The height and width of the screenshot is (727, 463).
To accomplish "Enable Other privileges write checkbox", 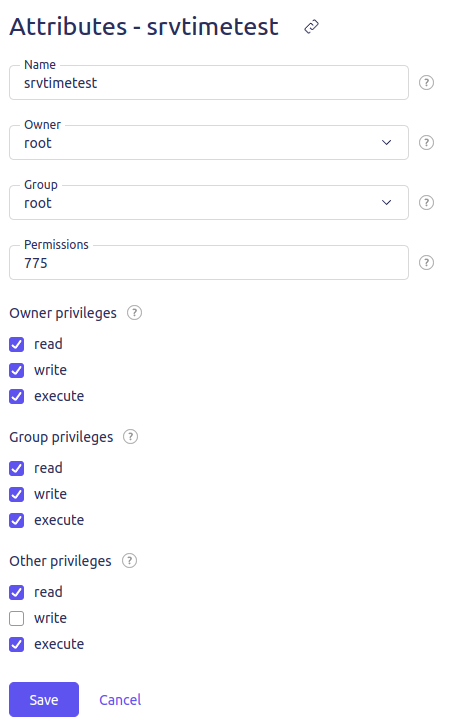I will [17, 618].
